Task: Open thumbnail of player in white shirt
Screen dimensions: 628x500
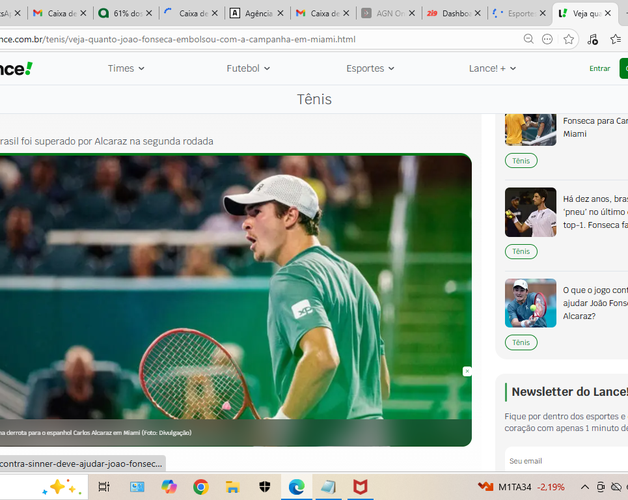Action: (x=530, y=212)
